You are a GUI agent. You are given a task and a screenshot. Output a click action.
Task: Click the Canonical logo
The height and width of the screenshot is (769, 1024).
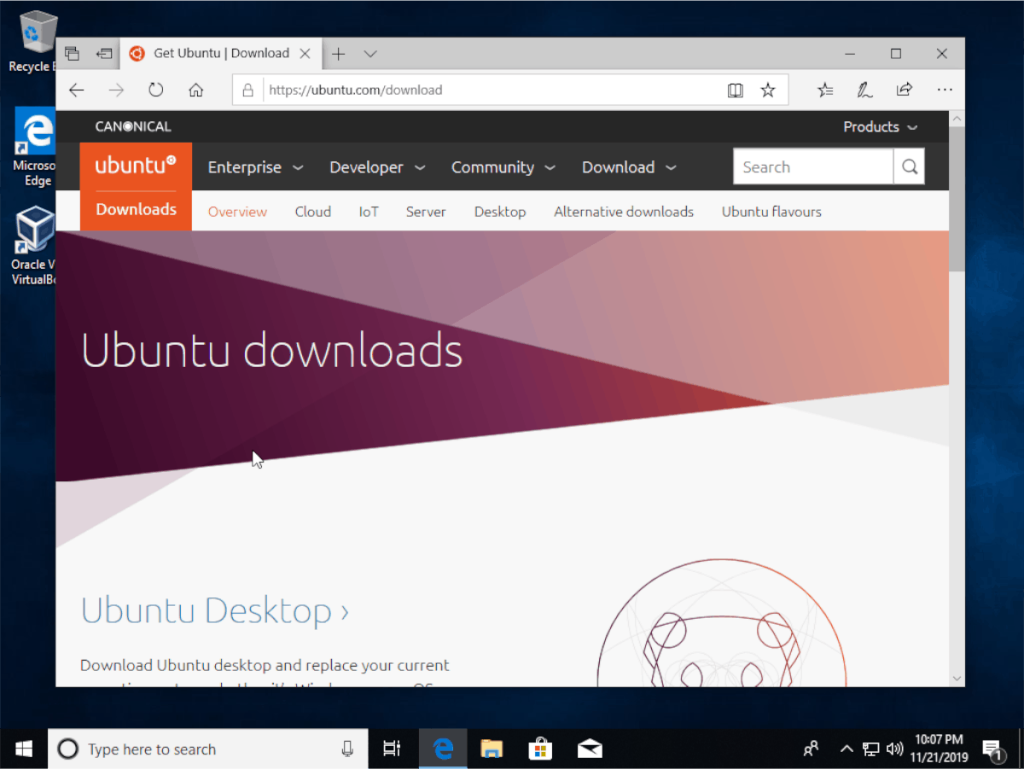tap(132, 126)
